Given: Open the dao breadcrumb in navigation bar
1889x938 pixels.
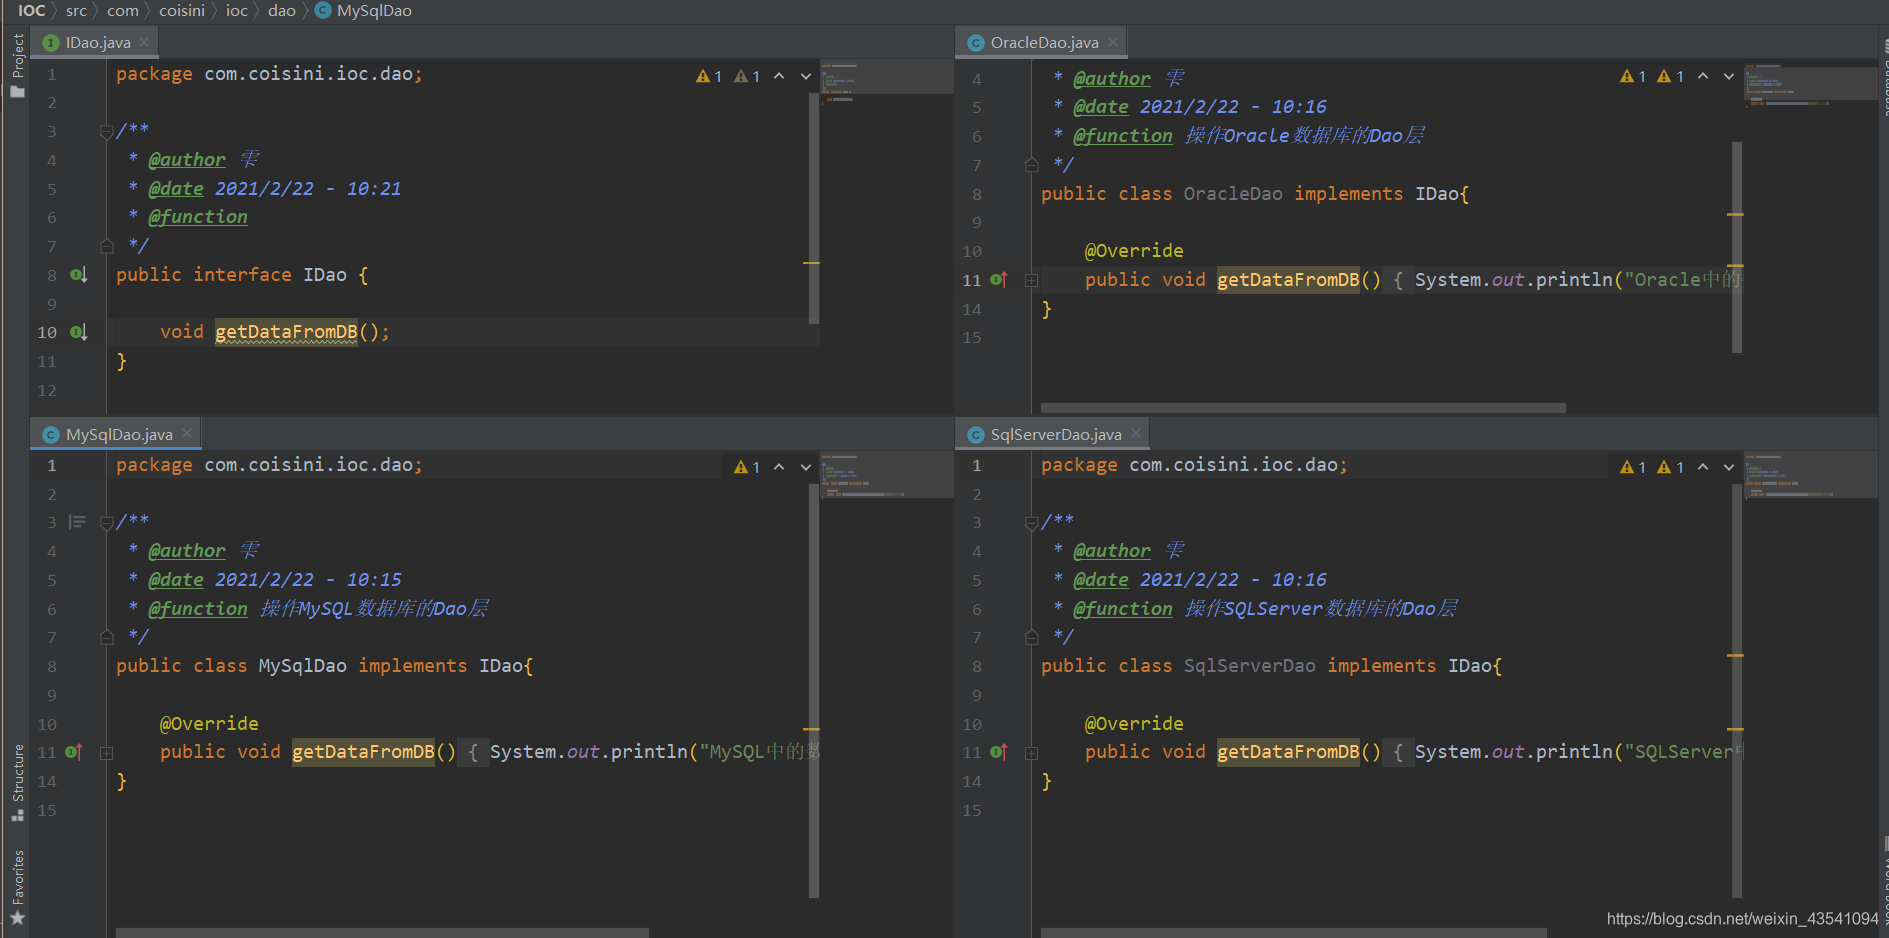Looking at the screenshot, I should pyautogui.click(x=281, y=11).
